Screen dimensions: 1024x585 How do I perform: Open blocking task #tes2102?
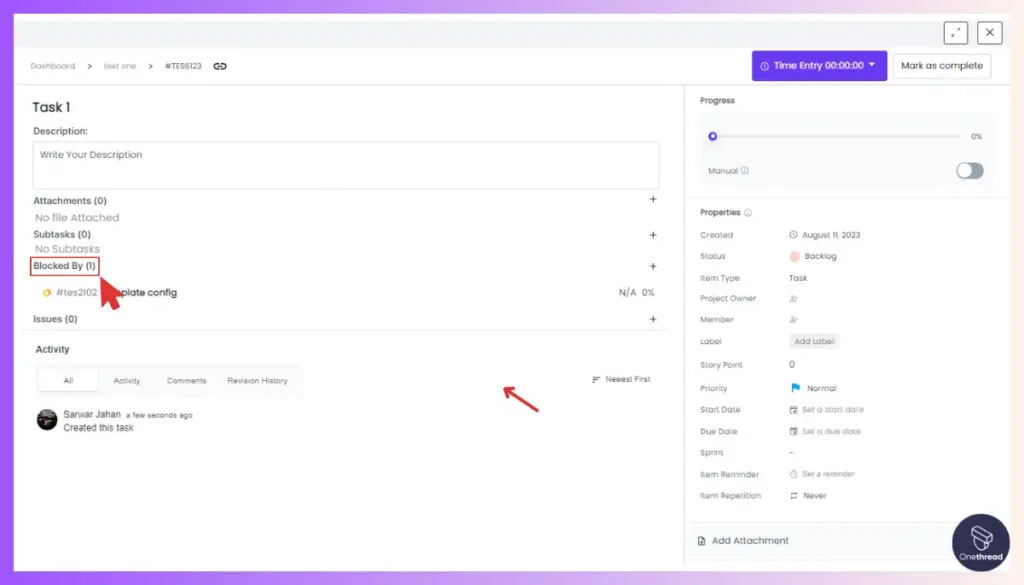(76, 292)
